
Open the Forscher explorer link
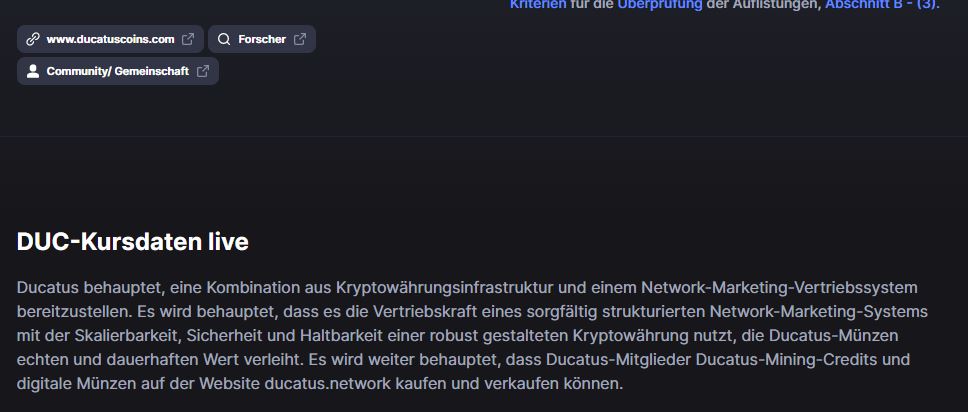pos(262,39)
